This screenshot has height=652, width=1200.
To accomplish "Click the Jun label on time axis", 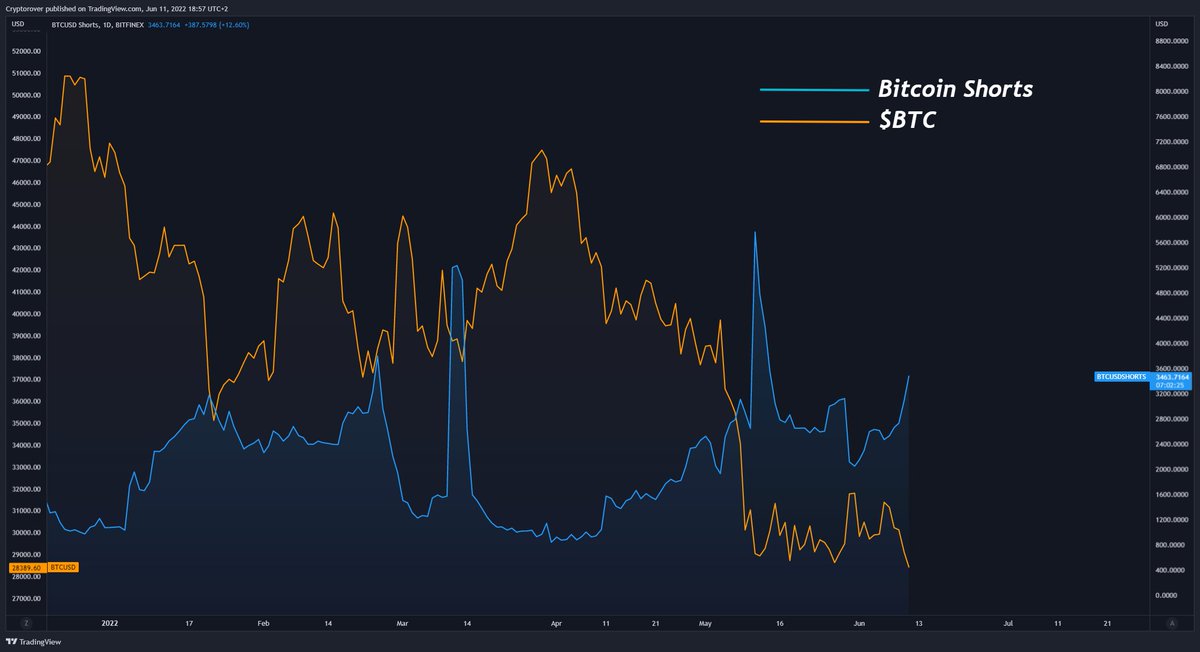I will point(858,623).
